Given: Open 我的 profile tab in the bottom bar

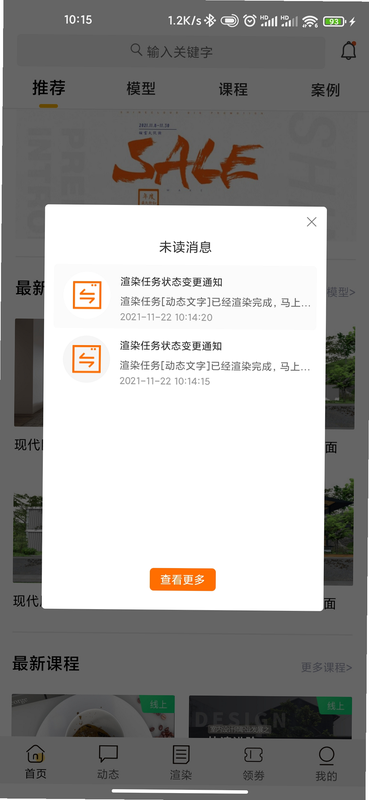Looking at the screenshot, I should pyautogui.click(x=326, y=764).
